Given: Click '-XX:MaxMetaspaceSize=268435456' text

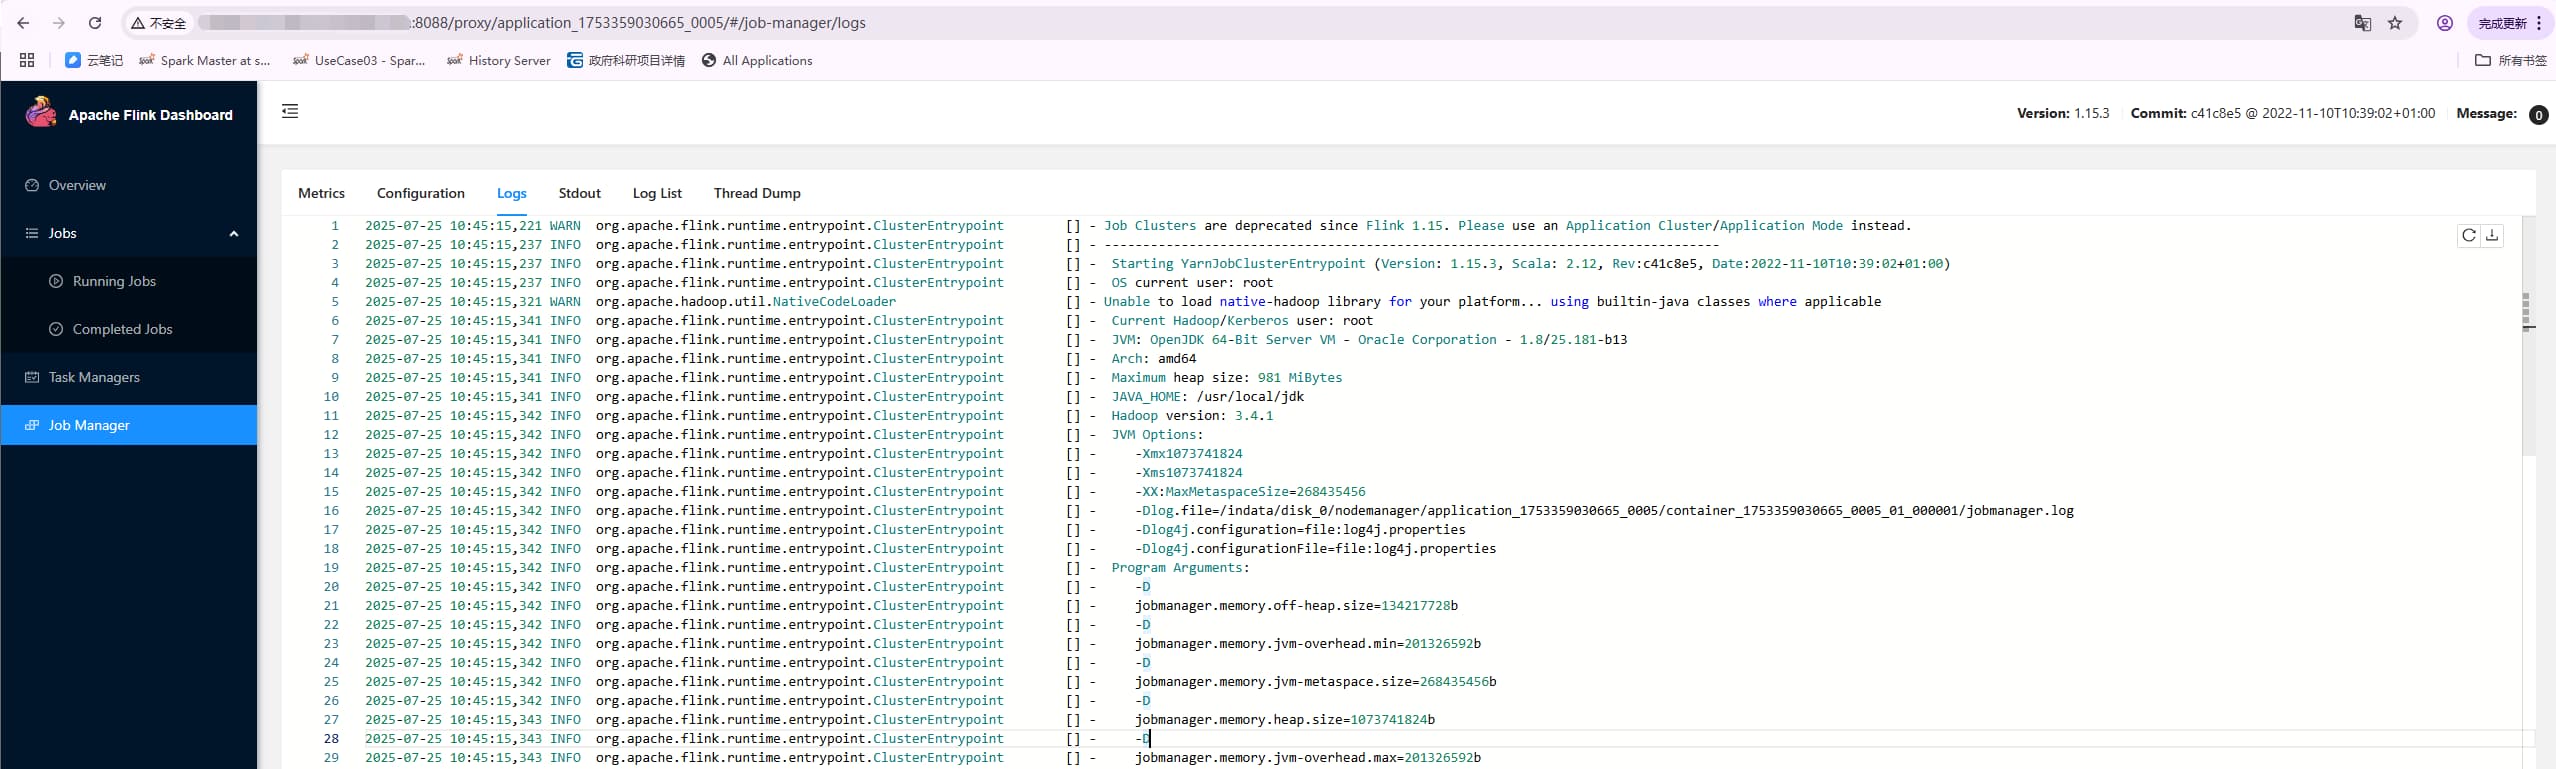Looking at the screenshot, I should point(1250,492).
